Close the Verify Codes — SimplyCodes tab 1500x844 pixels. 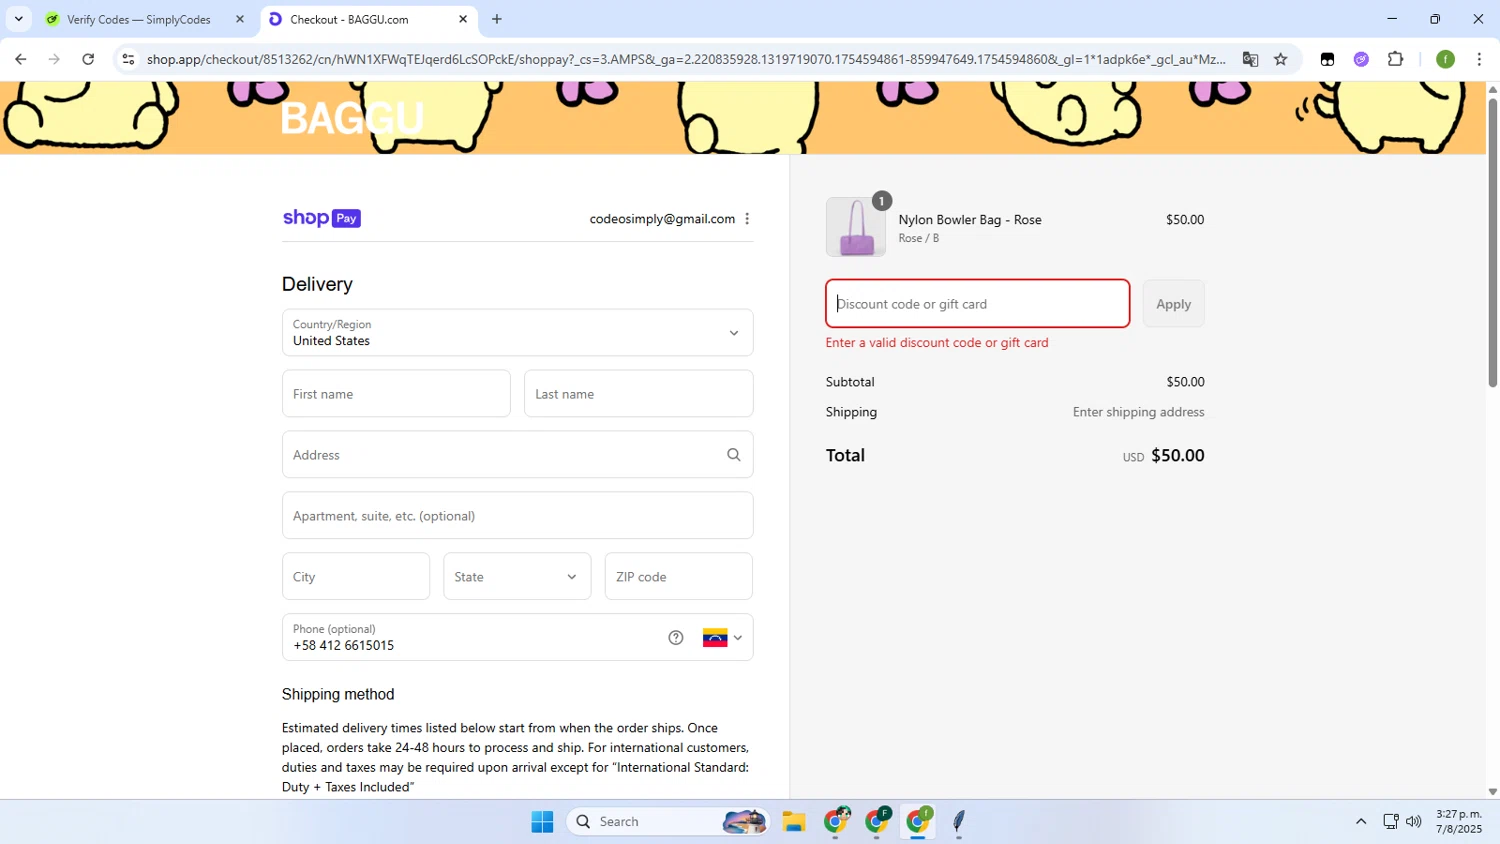(x=239, y=19)
